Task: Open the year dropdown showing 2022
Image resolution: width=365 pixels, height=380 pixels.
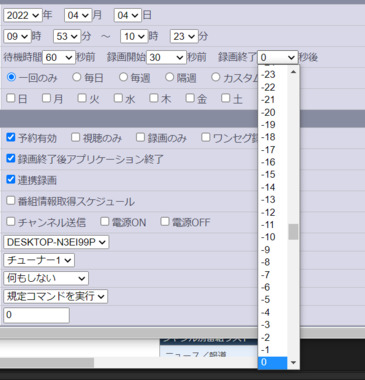Action: click(x=23, y=15)
